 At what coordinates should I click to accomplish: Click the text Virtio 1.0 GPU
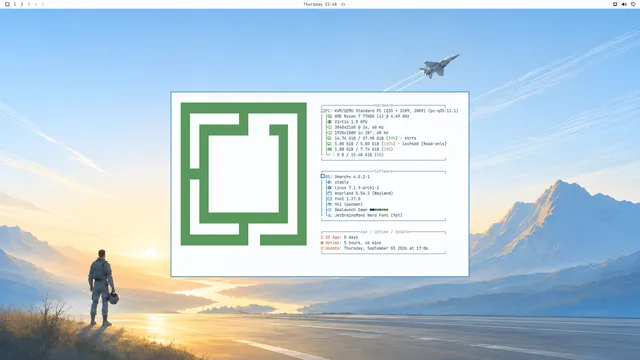[x=351, y=122]
